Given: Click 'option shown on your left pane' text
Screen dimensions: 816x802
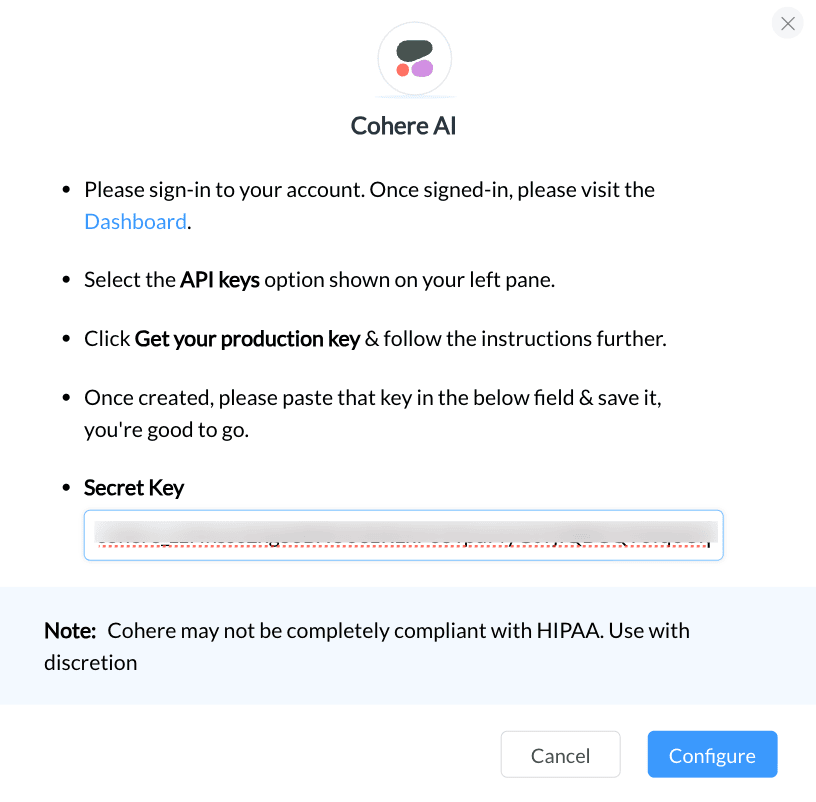Looking at the screenshot, I should pos(410,280).
